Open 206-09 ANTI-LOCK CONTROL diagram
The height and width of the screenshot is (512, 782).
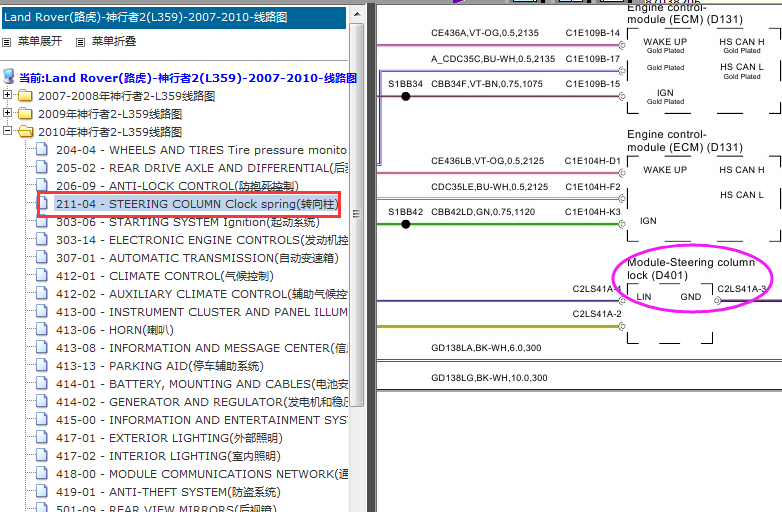tap(177, 186)
